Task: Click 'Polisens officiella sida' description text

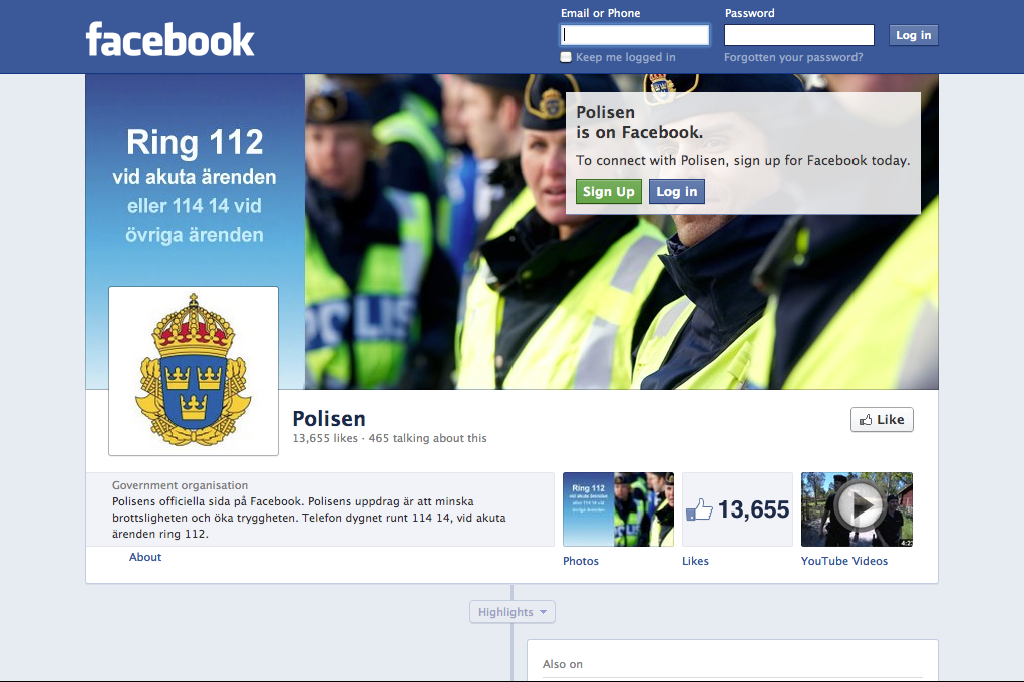Action: point(308,517)
